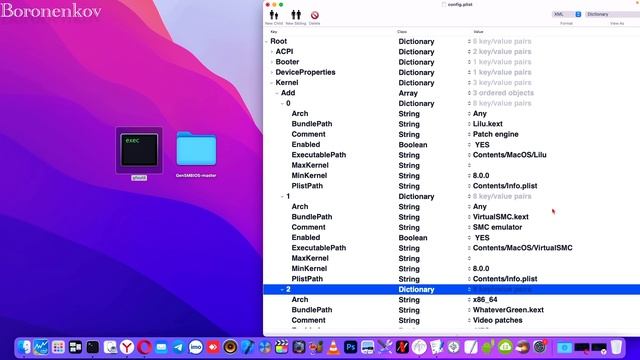Toggle Enabled YES value for VirtualSMC.kext
The image size is (640, 360).
[482, 238]
